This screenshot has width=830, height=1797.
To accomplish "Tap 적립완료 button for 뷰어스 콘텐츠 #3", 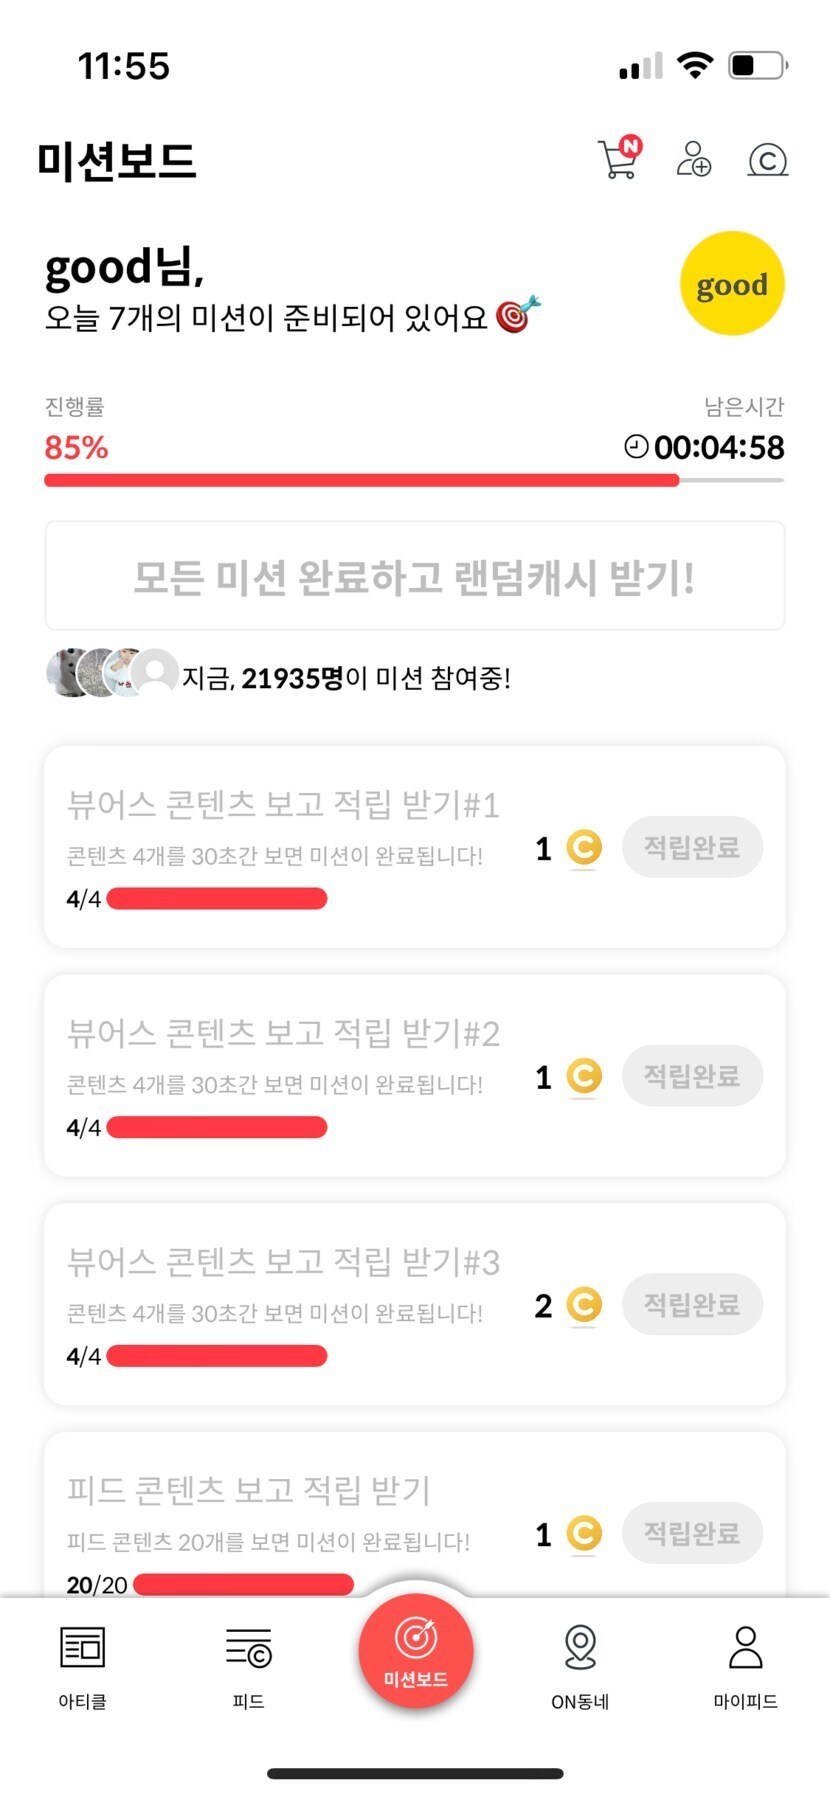I will [x=692, y=1305].
